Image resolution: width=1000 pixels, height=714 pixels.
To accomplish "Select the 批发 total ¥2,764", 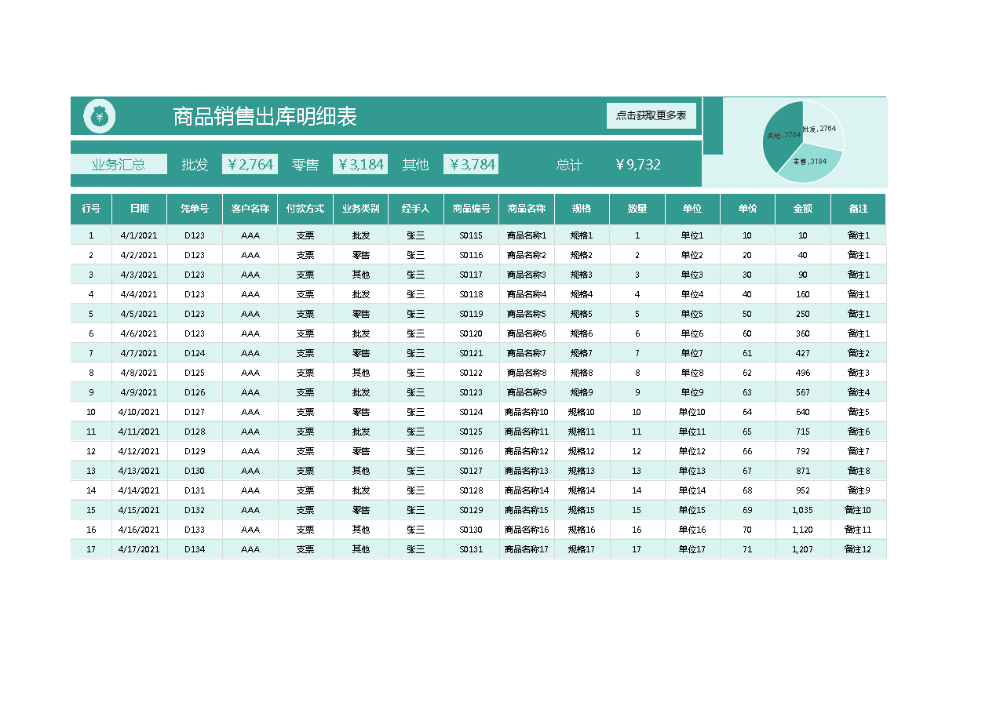I will coord(250,164).
